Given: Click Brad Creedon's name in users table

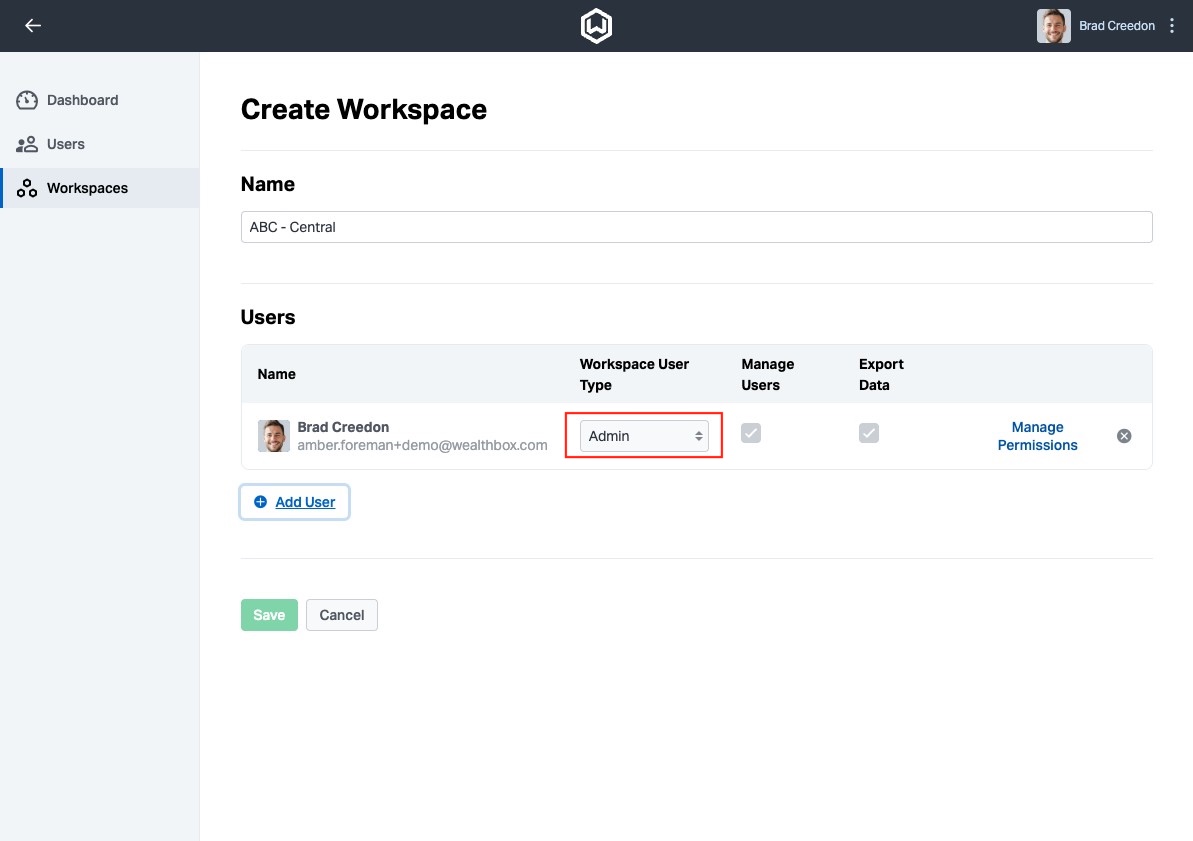Looking at the screenshot, I should 343,427.
